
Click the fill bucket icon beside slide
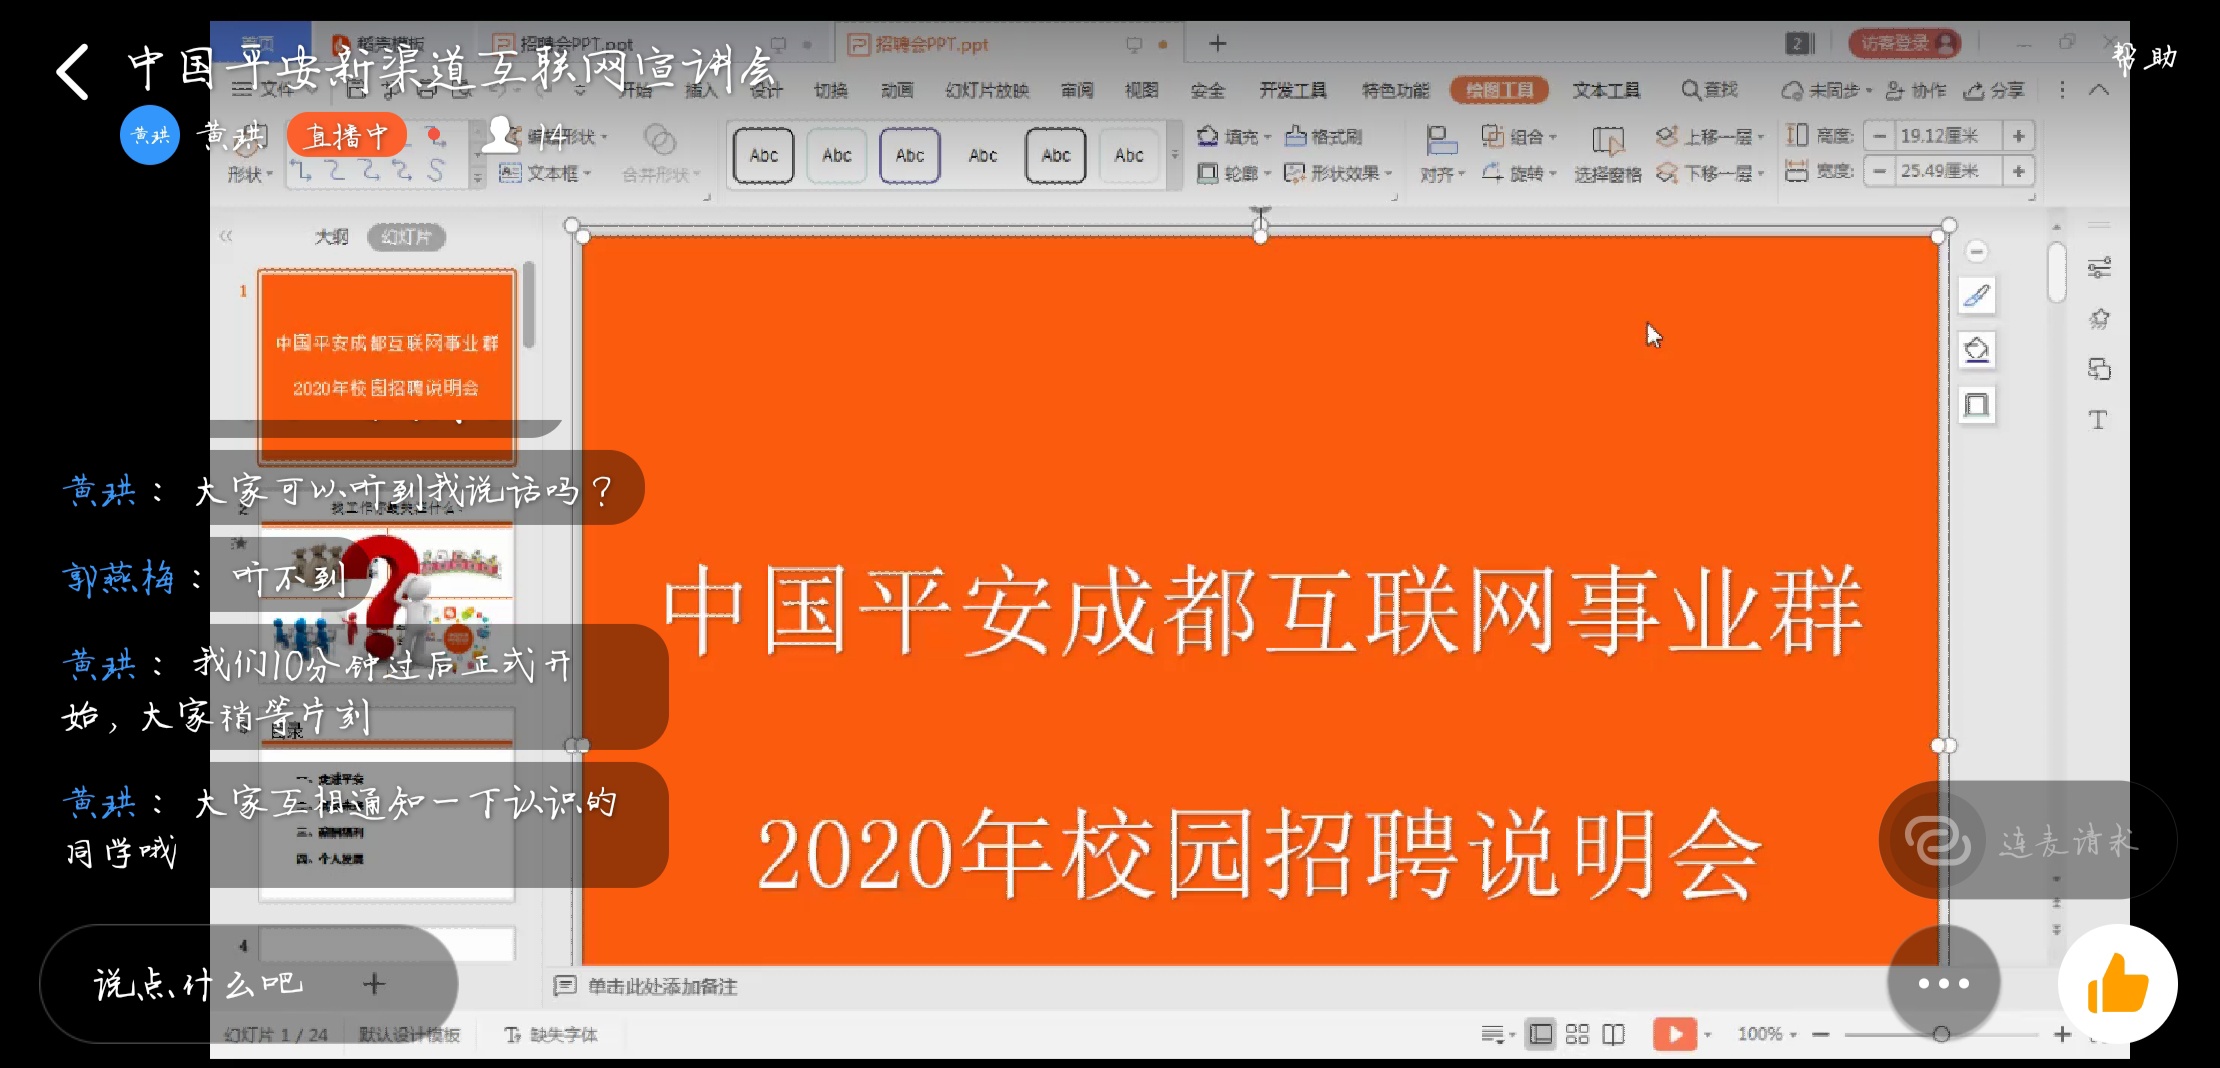pos(1977,350)
